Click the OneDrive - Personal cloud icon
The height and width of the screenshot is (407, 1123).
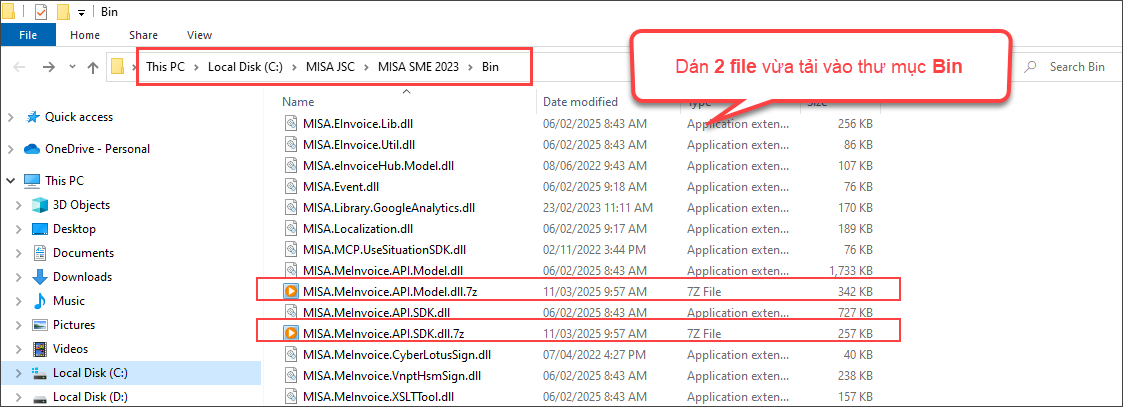[x=32, y=149]
